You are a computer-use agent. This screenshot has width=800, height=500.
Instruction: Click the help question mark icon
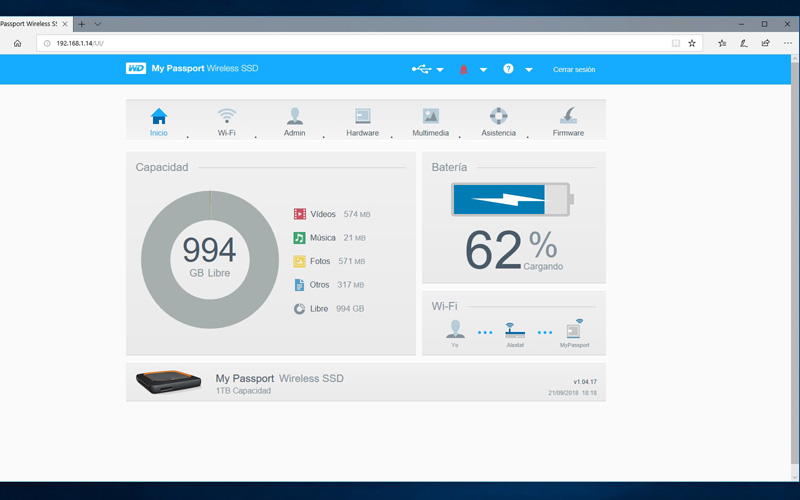click(x=508, y=69)
